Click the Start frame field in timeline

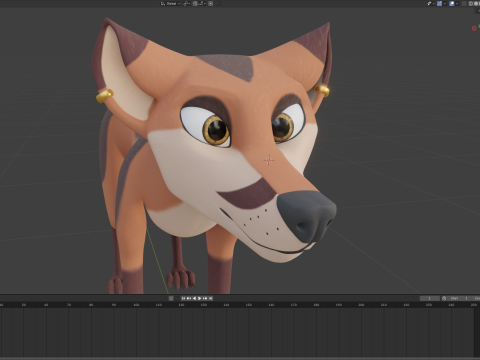coord(459,298)
